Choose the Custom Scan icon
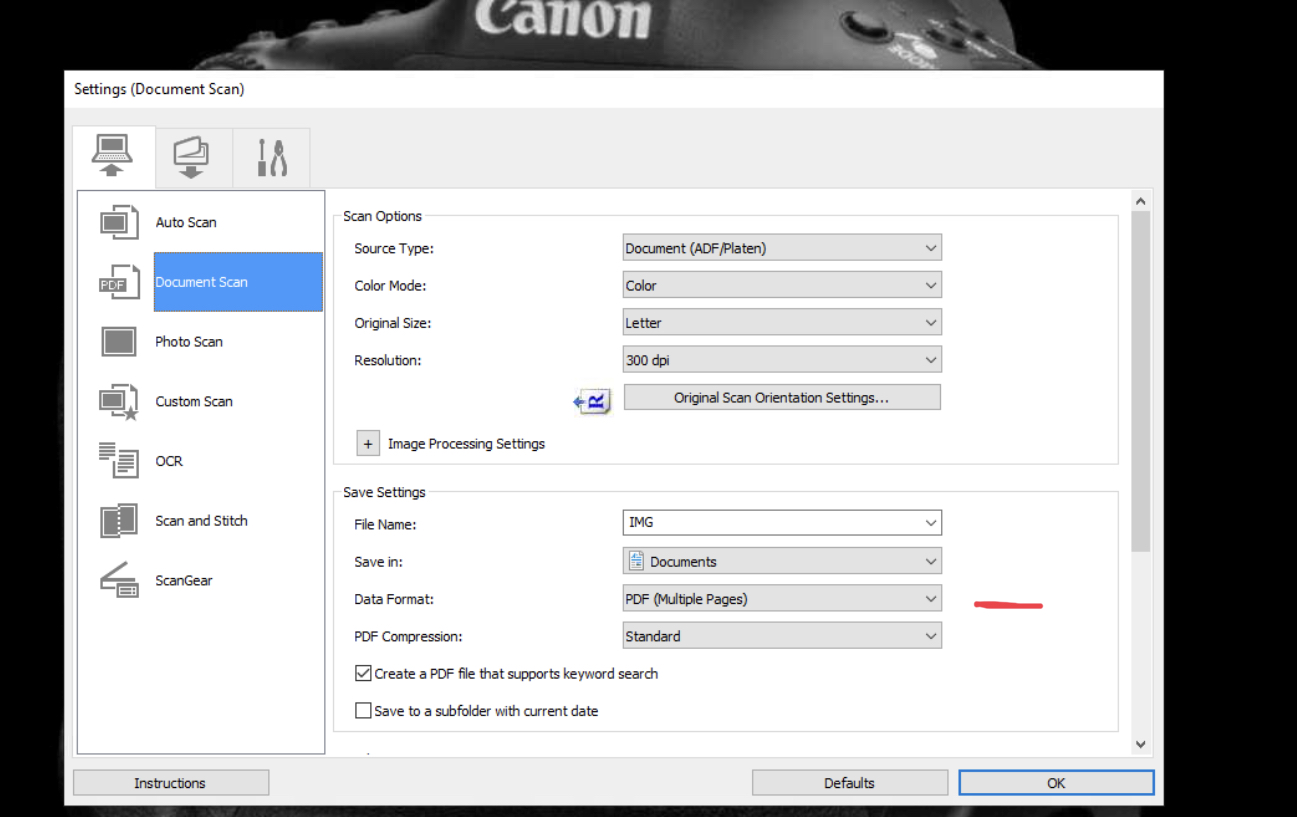 click(x=119, y=402)
